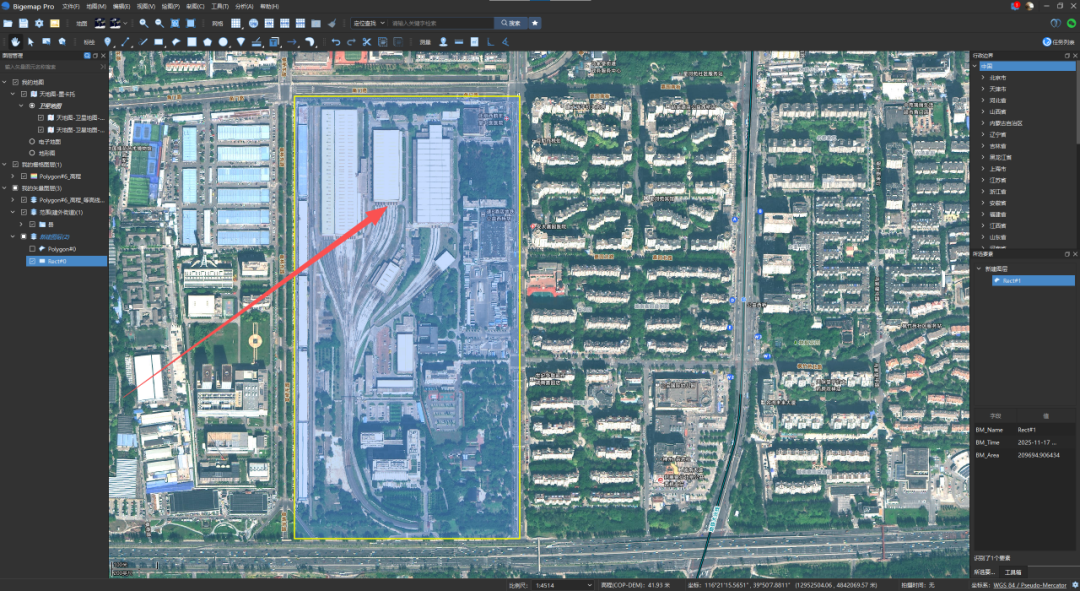Toggle checkbox for 天地图-墨卡托 layer
Screen dimensions: 1080x591
coord(24,94)
